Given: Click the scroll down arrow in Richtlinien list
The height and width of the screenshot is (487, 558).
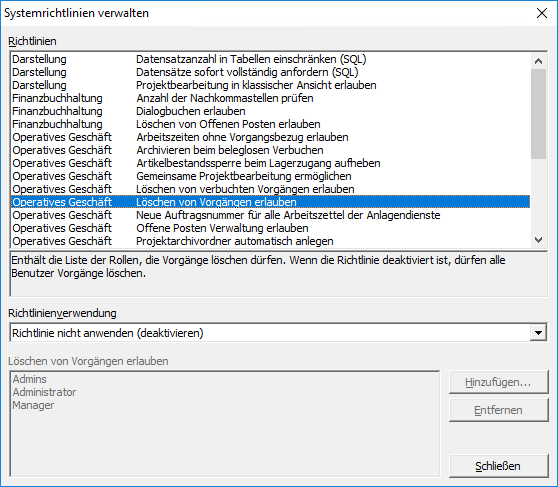Looking at the screenshot, I should [x=538, y=240].
